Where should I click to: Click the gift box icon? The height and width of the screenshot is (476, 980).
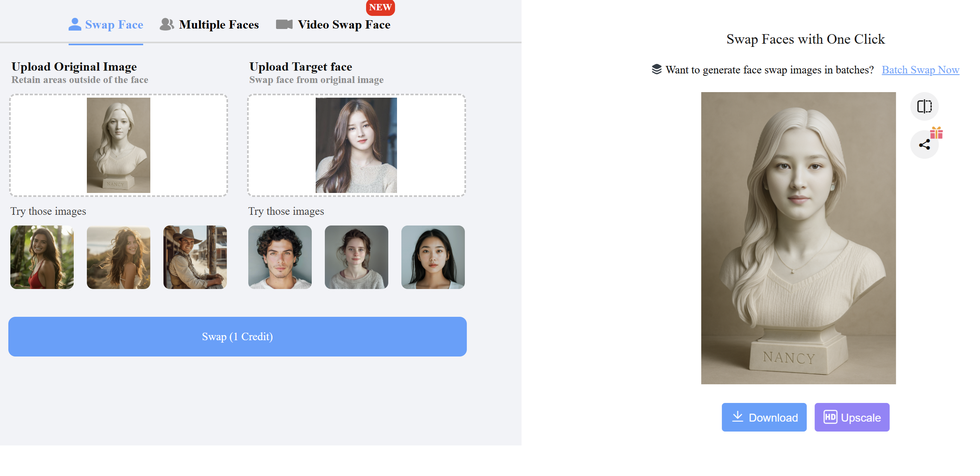click(x=936, y=133)
